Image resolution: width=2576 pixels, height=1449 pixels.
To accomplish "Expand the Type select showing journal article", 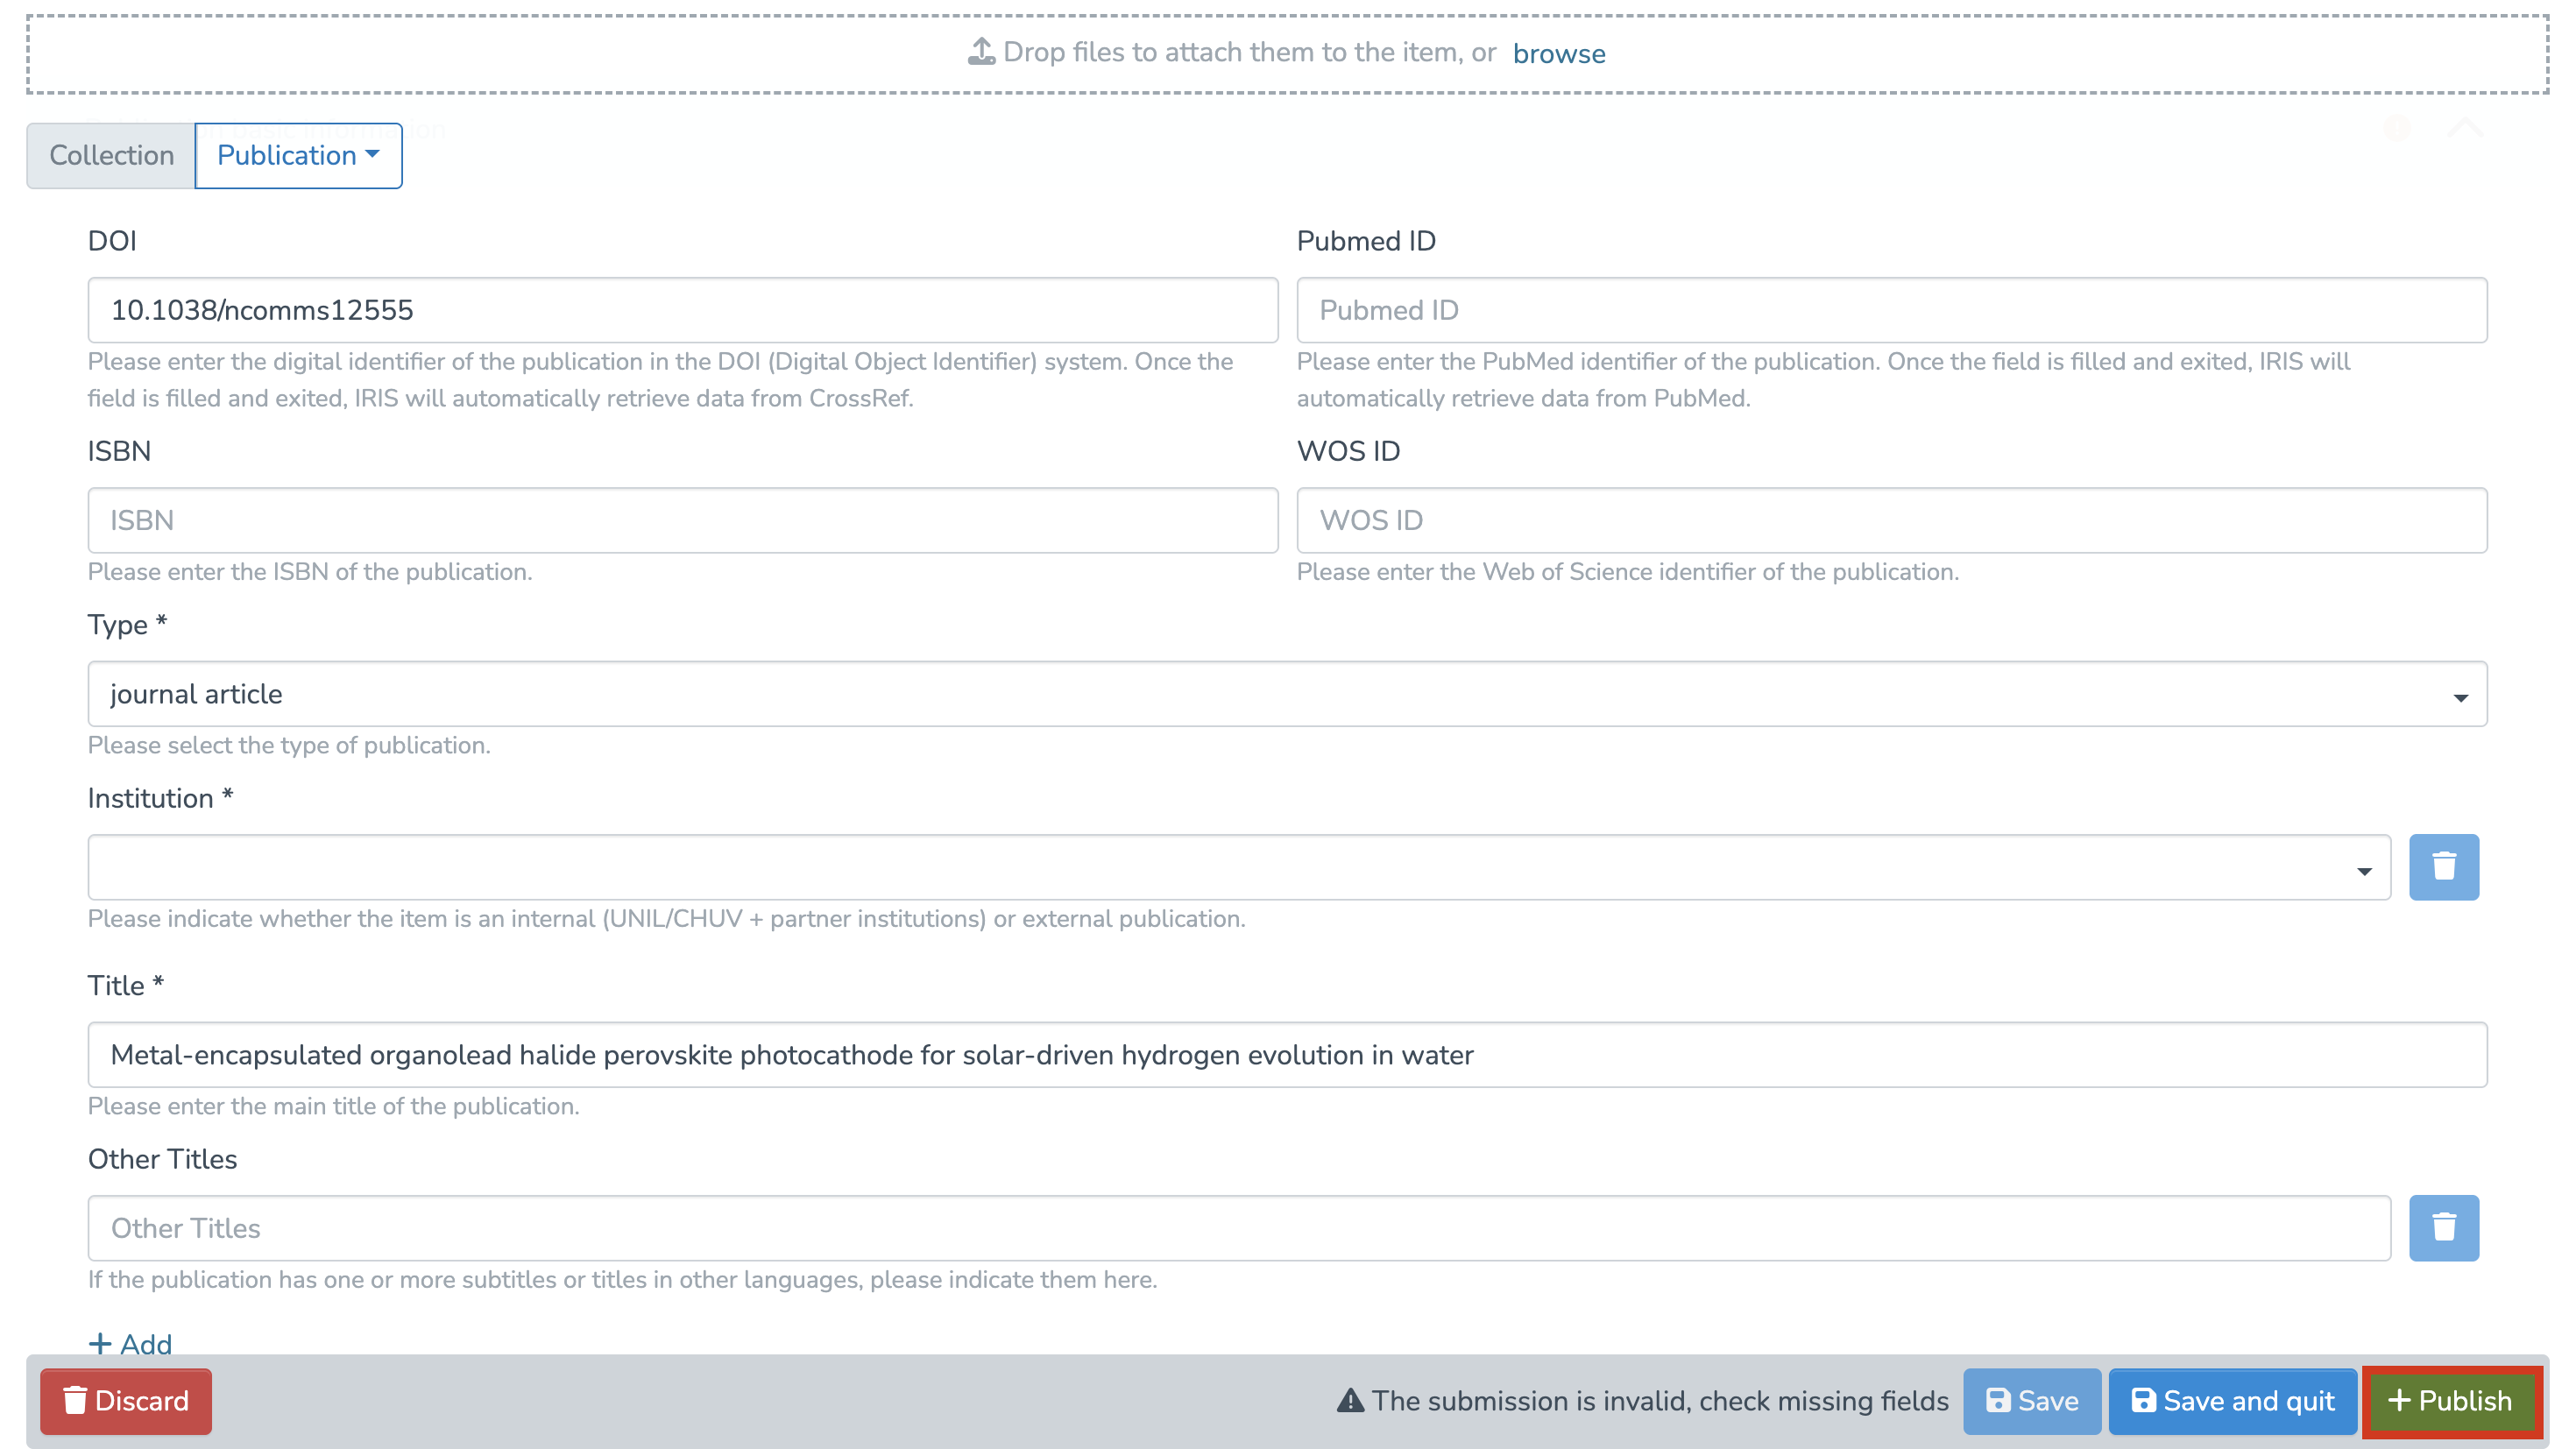I will [1287, 693].
